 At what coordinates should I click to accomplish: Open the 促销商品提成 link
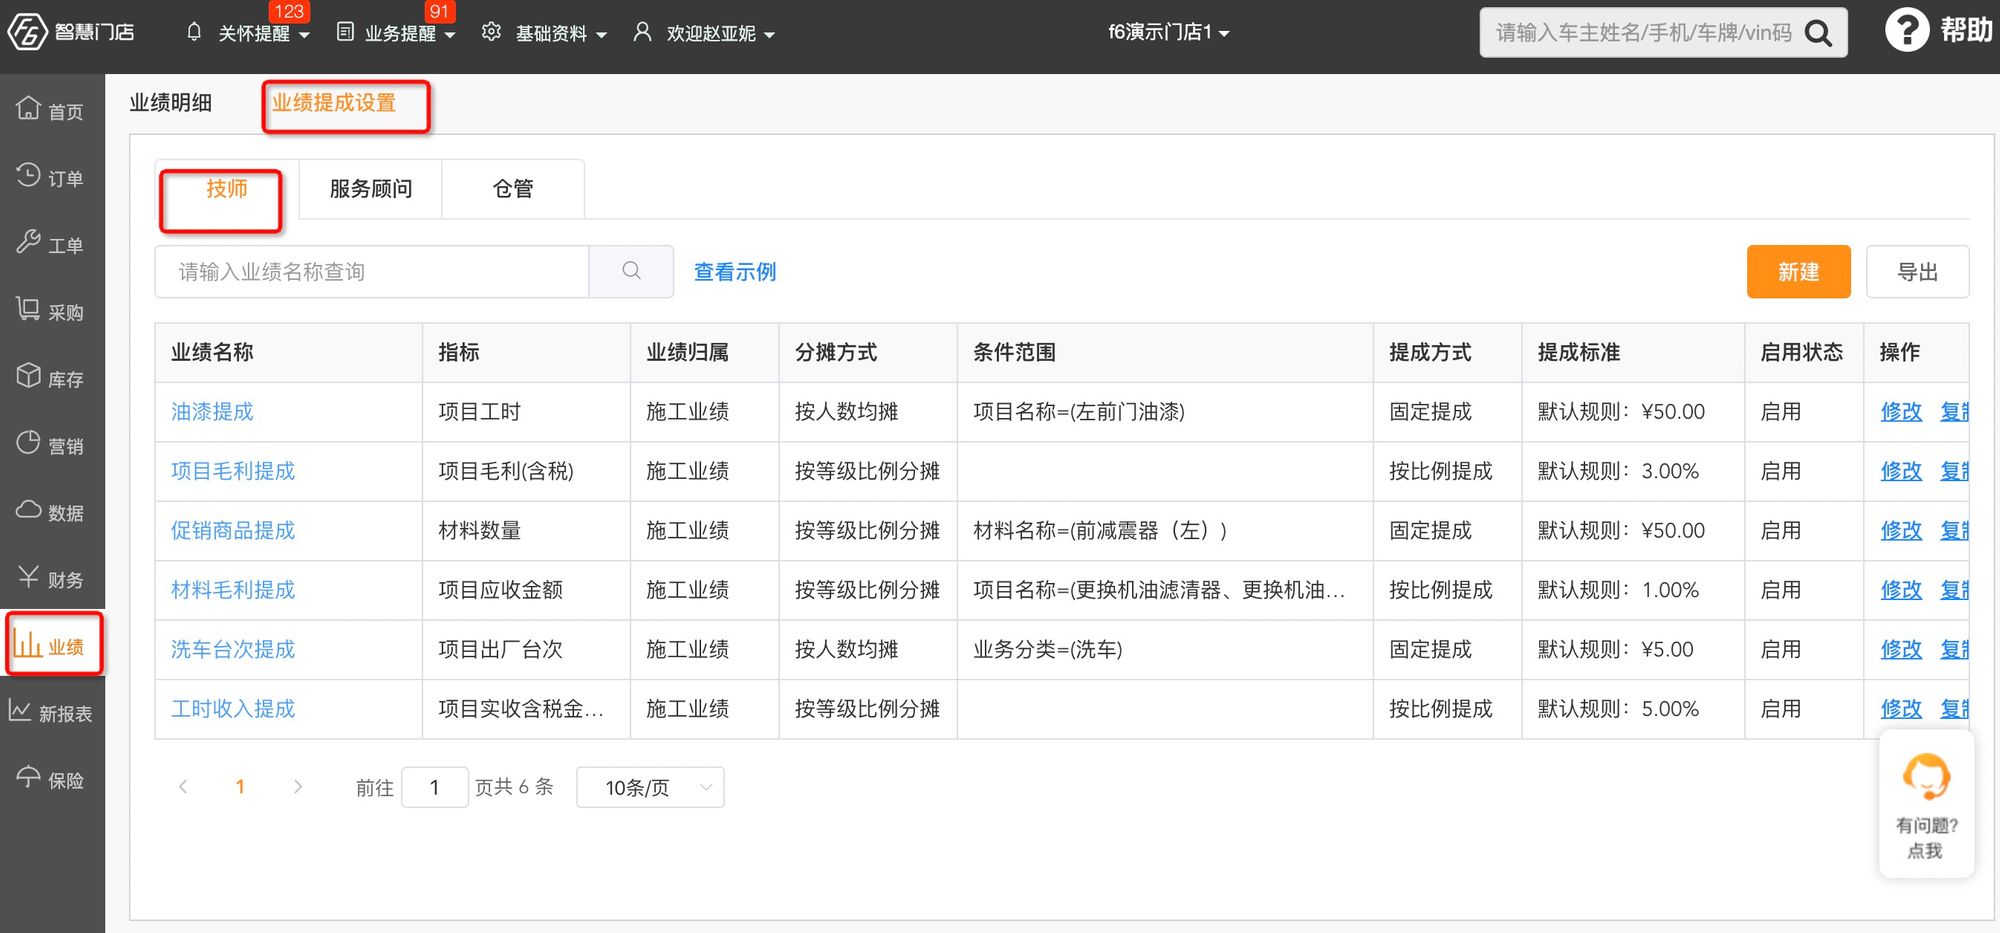click(233, 530)
